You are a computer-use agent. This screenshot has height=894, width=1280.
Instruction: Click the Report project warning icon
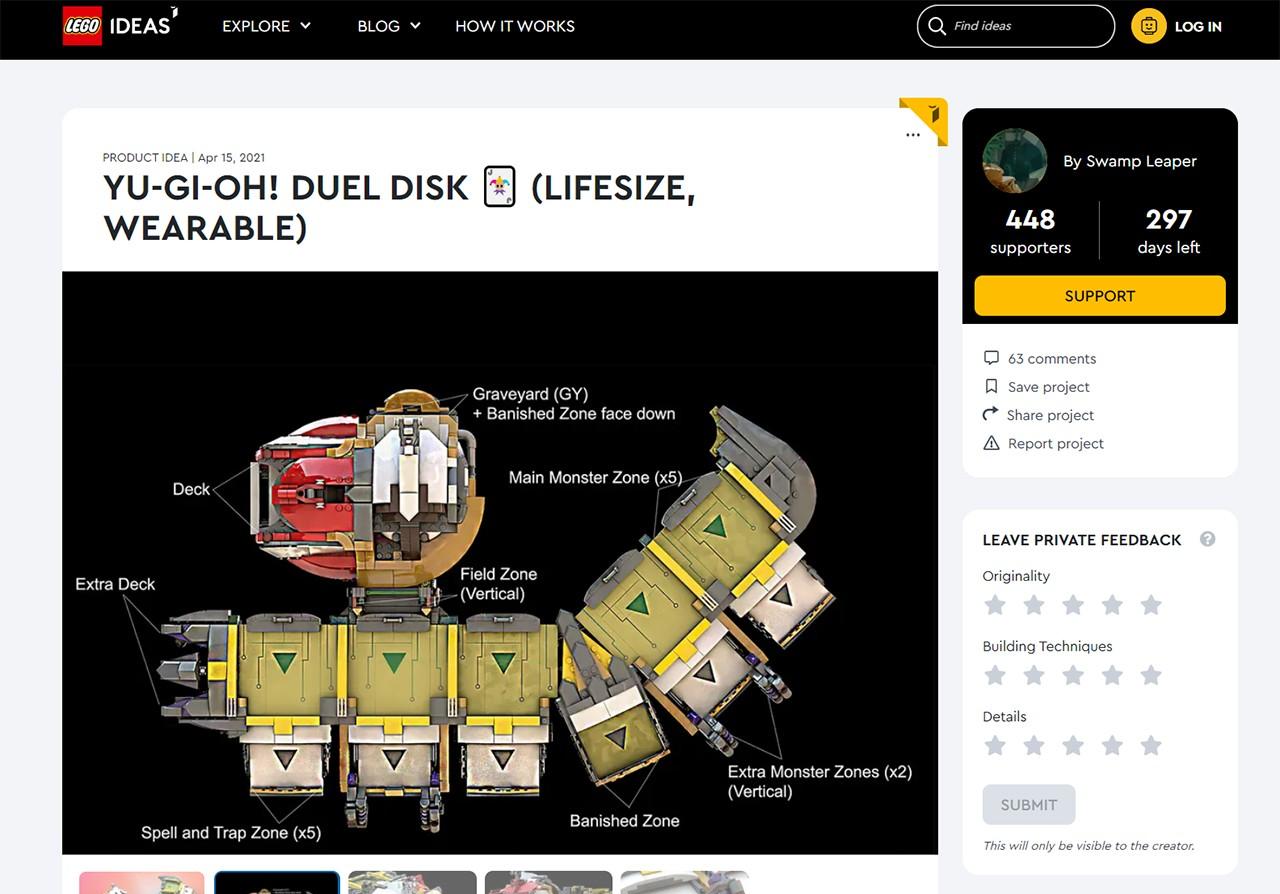[x=991, y=443]
